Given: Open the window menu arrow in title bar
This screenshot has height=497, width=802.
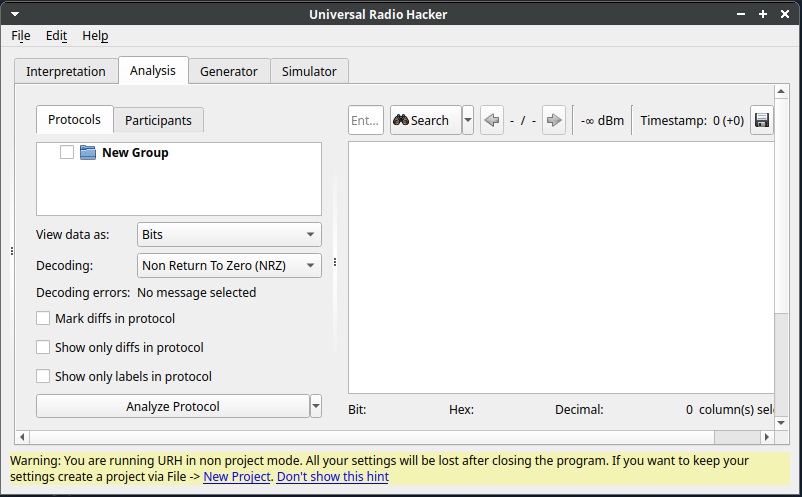Looking at the screenshot, I should tap(14, 14).
